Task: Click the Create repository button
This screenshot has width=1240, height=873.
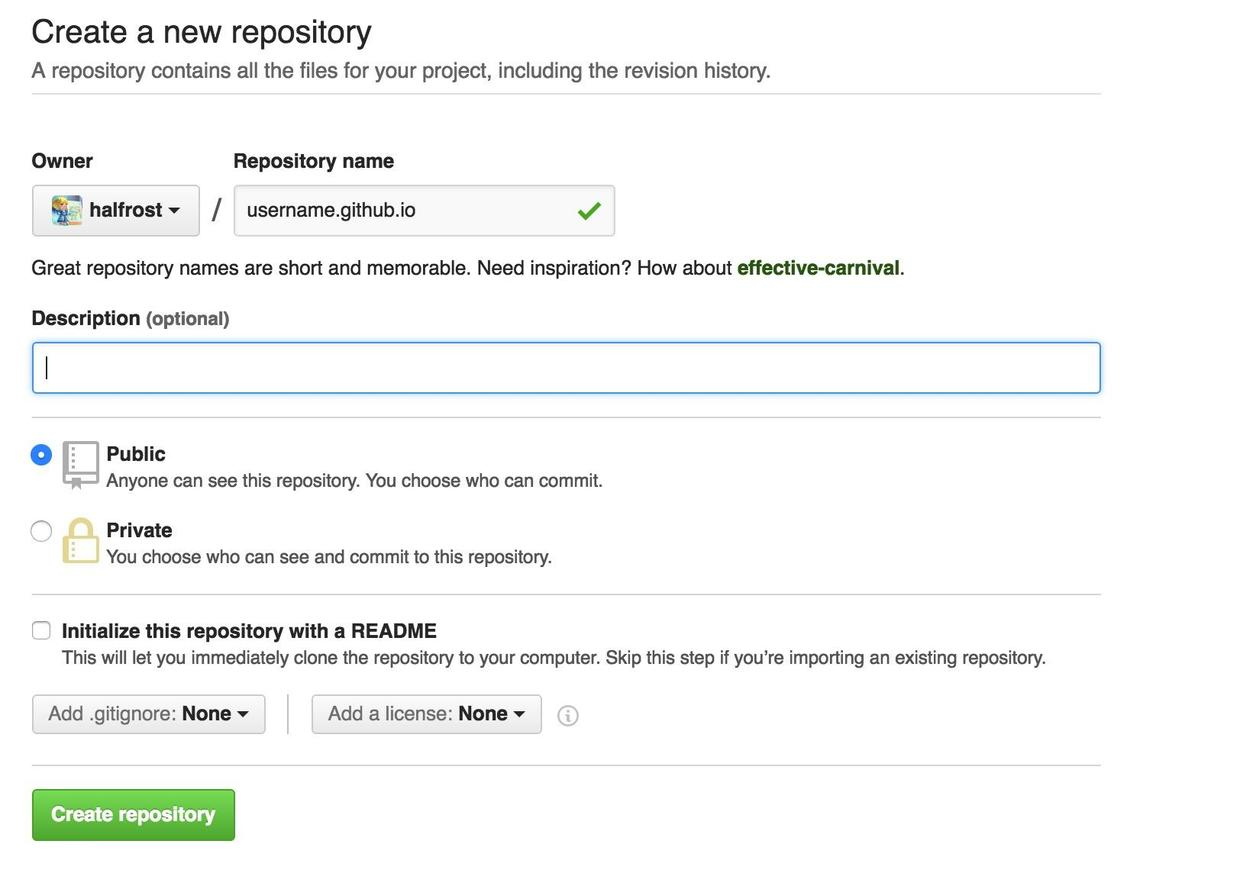Action: pos(133,814)
